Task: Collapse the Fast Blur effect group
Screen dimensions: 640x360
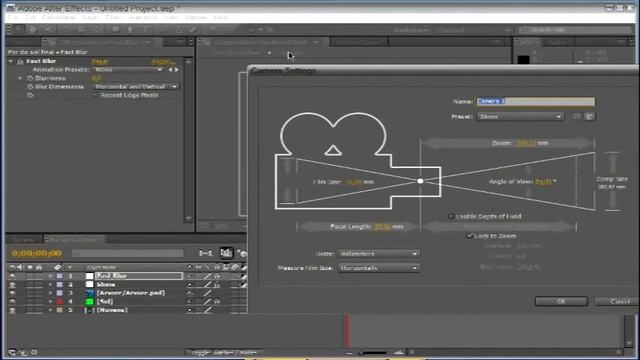Action: point(11,61)
